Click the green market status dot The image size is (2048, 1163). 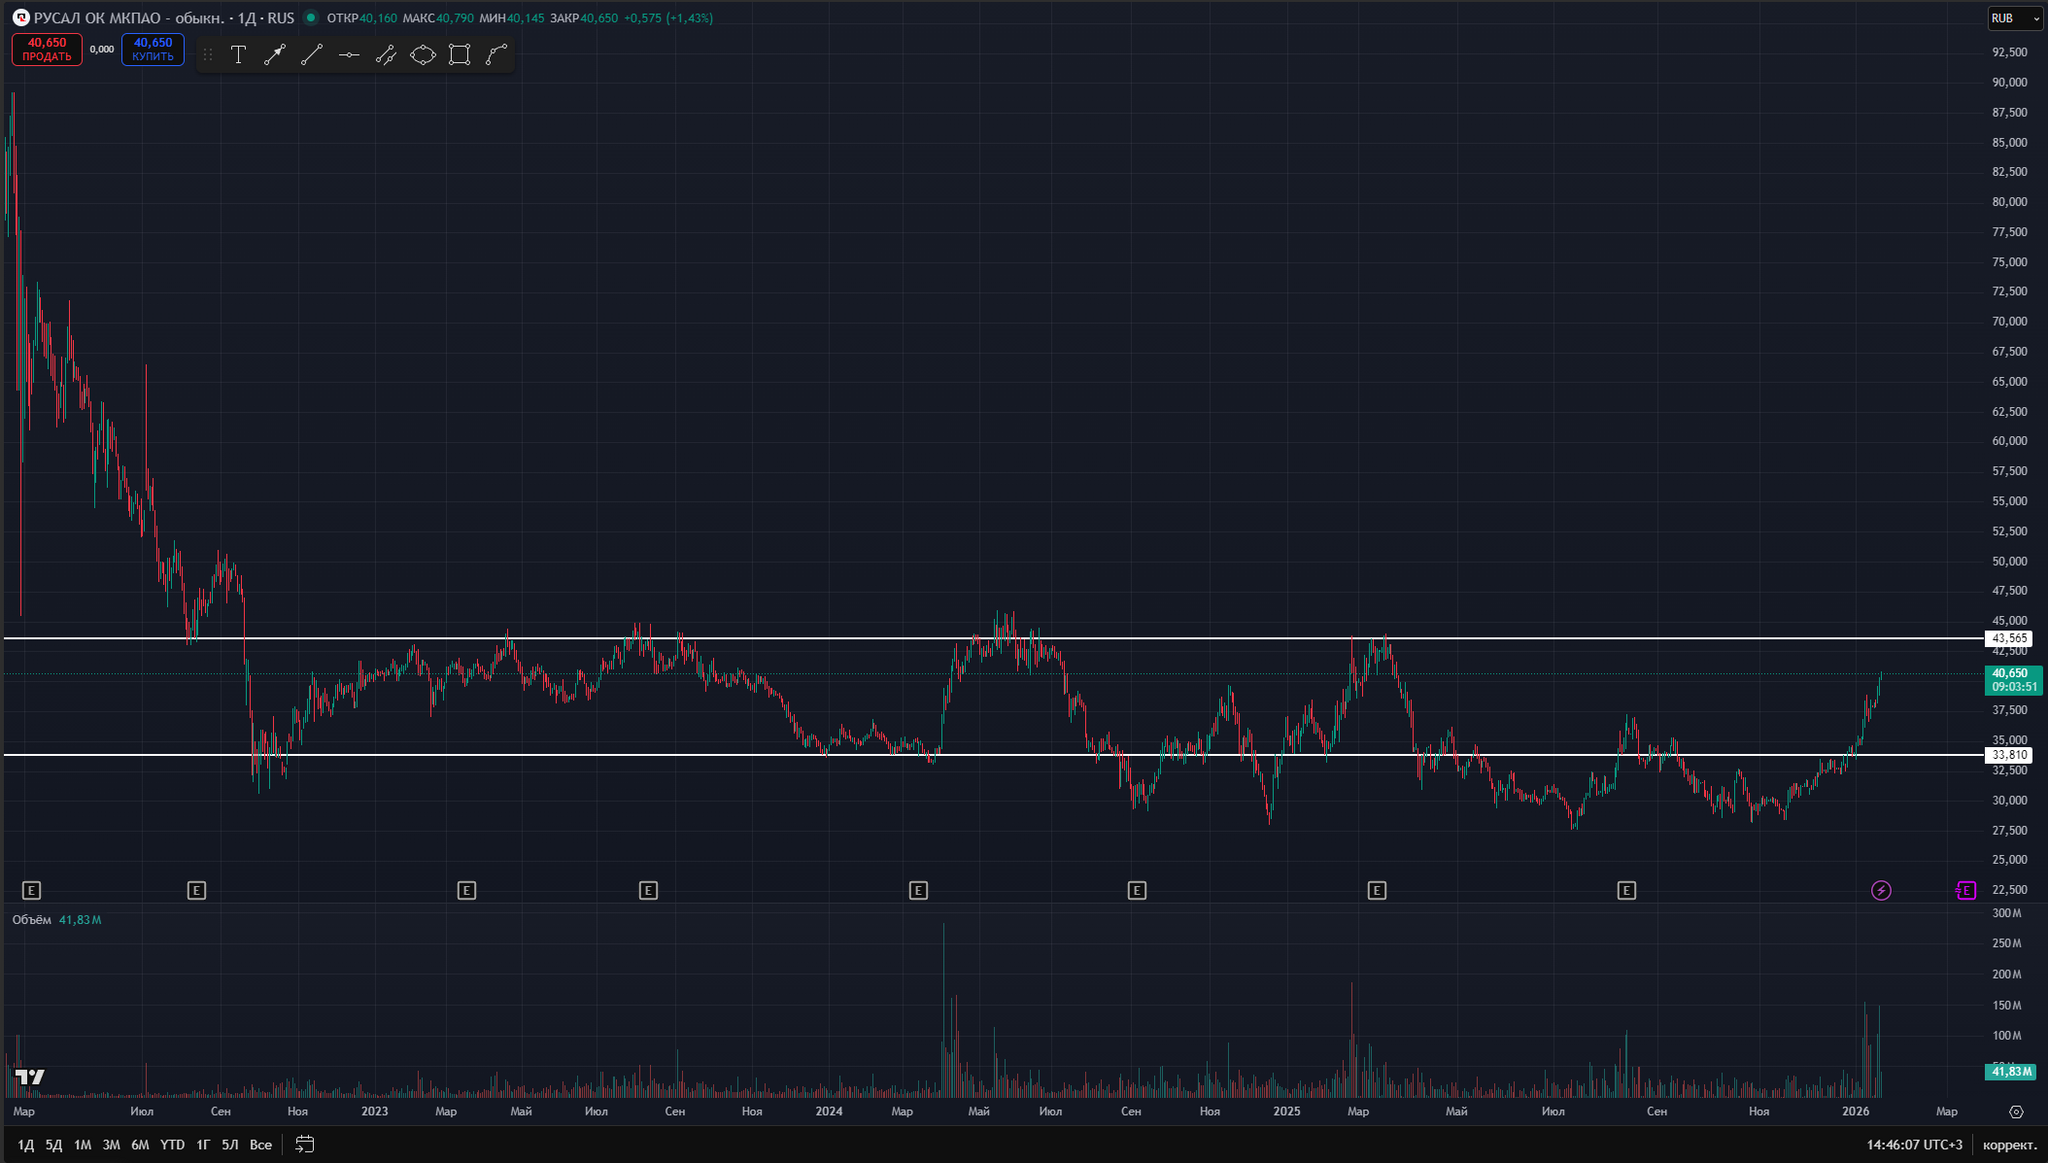coord(310,18)
